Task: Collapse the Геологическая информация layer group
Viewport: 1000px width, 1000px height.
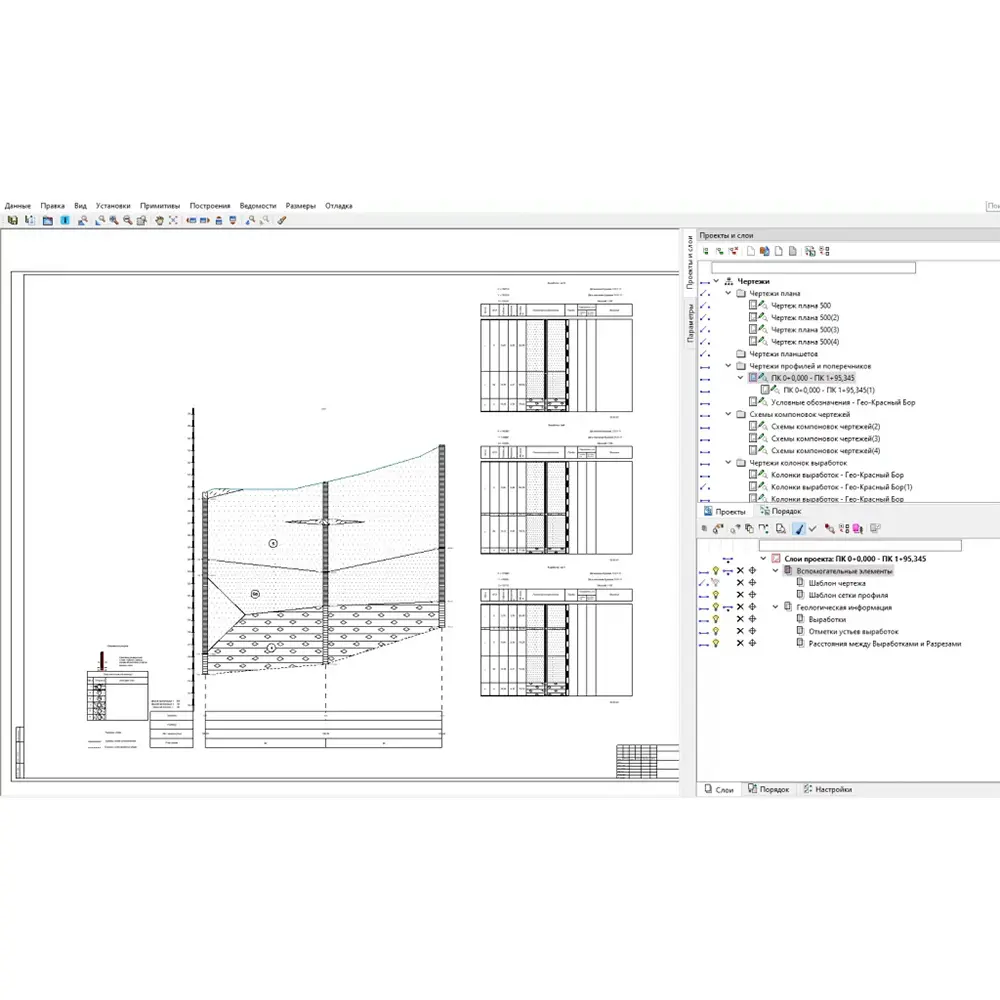Action: pyautogui.click(x=775, y=607)
